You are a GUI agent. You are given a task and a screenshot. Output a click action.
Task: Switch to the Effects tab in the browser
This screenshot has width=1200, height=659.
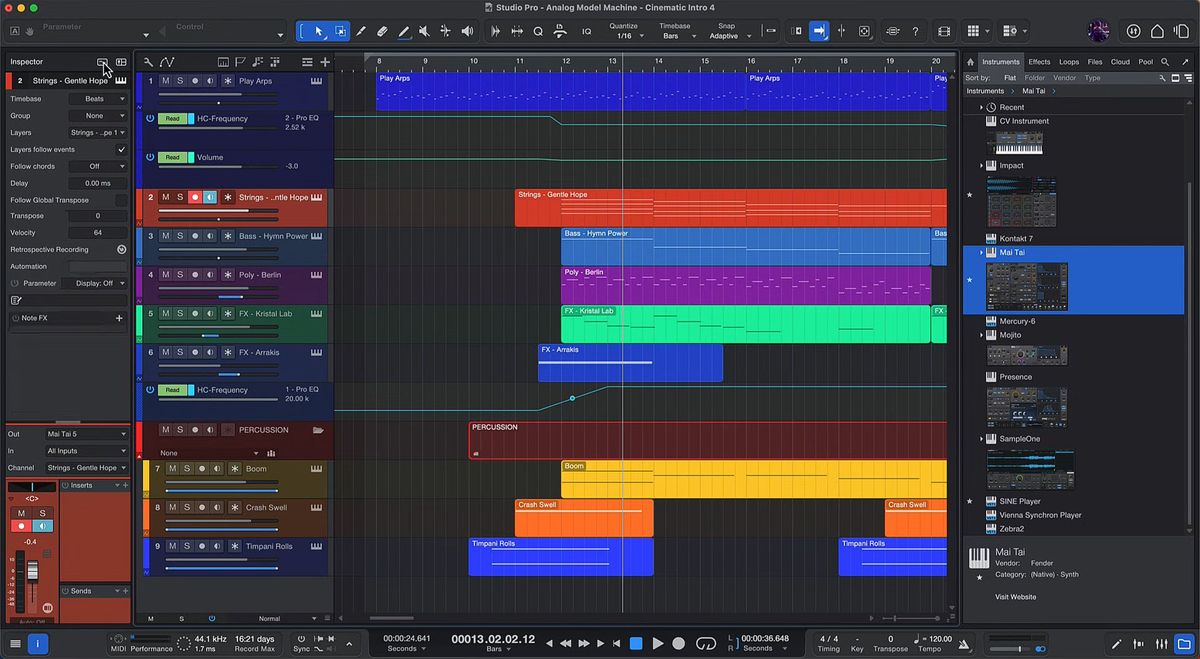(x=1041, y=60)
